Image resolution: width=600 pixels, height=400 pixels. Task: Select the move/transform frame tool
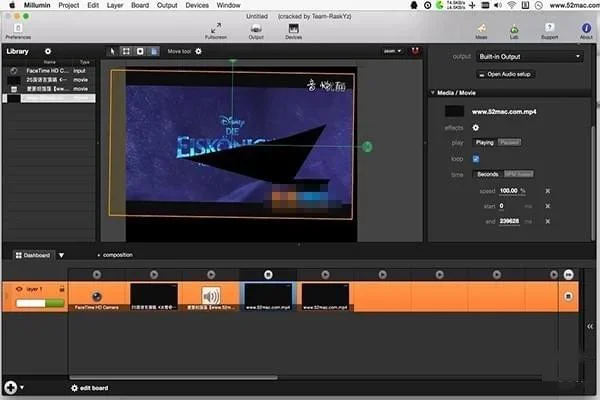click(126, 51)
